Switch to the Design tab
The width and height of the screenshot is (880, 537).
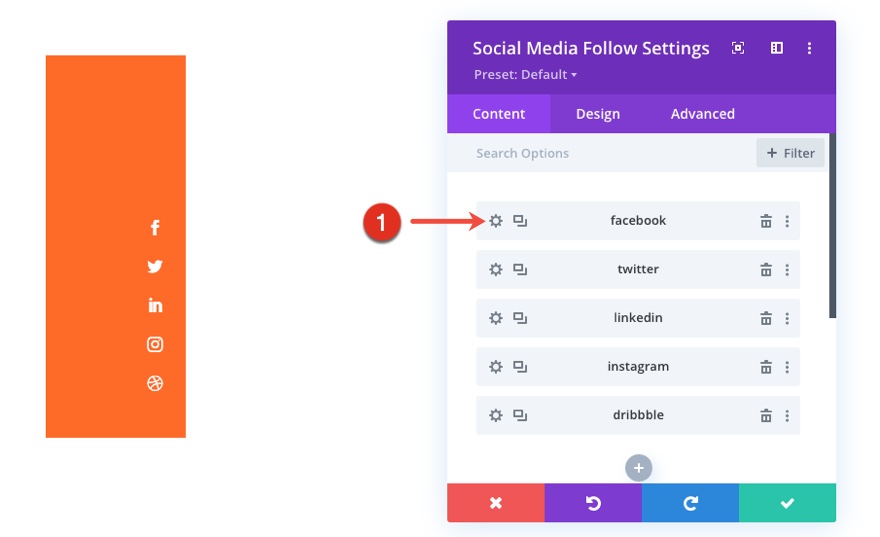[598, 114]
